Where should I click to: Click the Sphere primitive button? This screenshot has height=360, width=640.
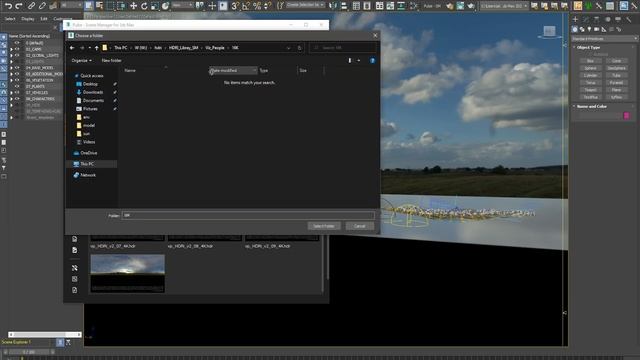tap(590, 68)
